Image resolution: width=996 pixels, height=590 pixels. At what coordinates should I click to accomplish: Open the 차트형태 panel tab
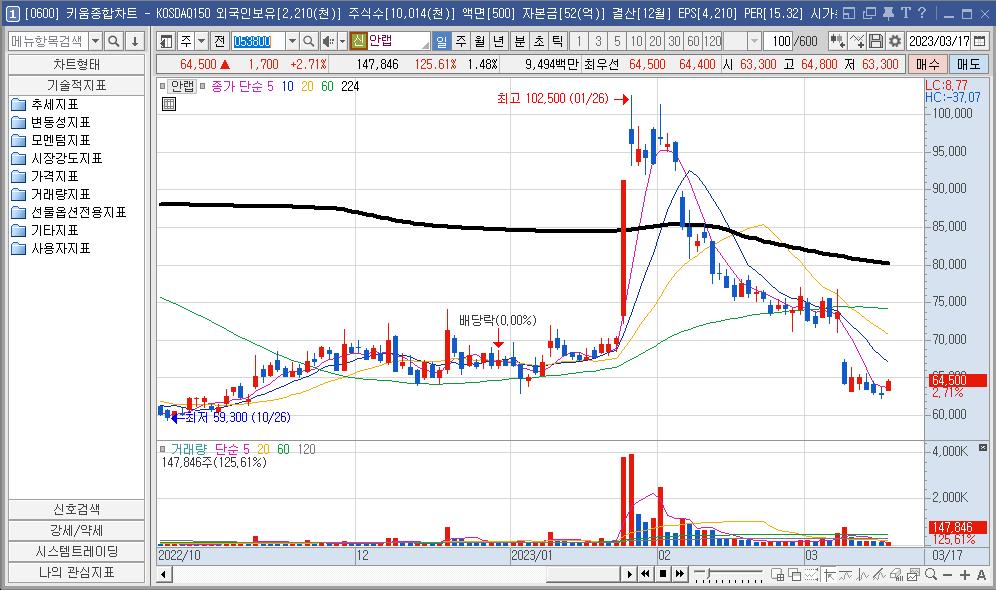click(x=76, y=65)
